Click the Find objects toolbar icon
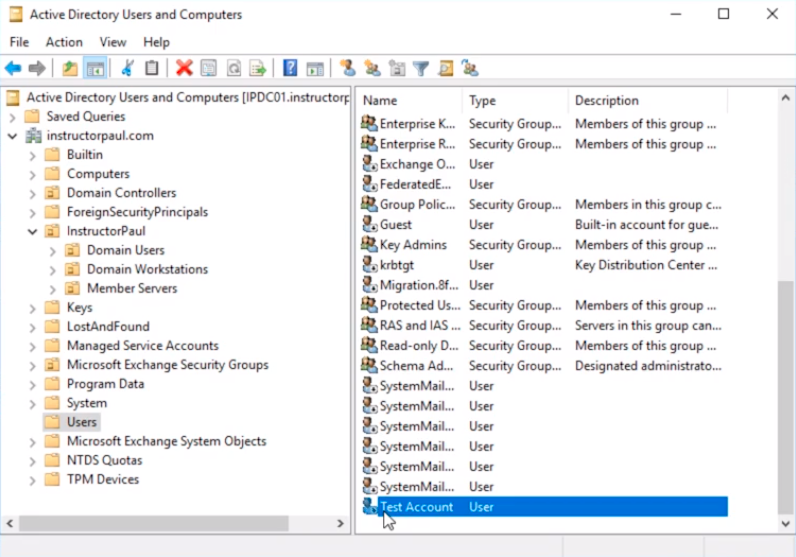 tap(446, 68)
